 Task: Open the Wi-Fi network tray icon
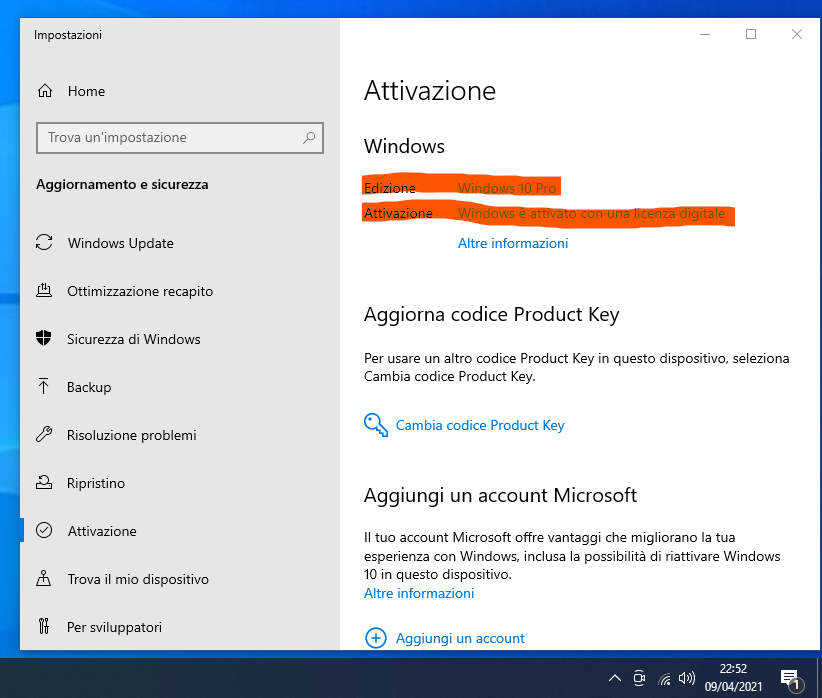(665, 679)
